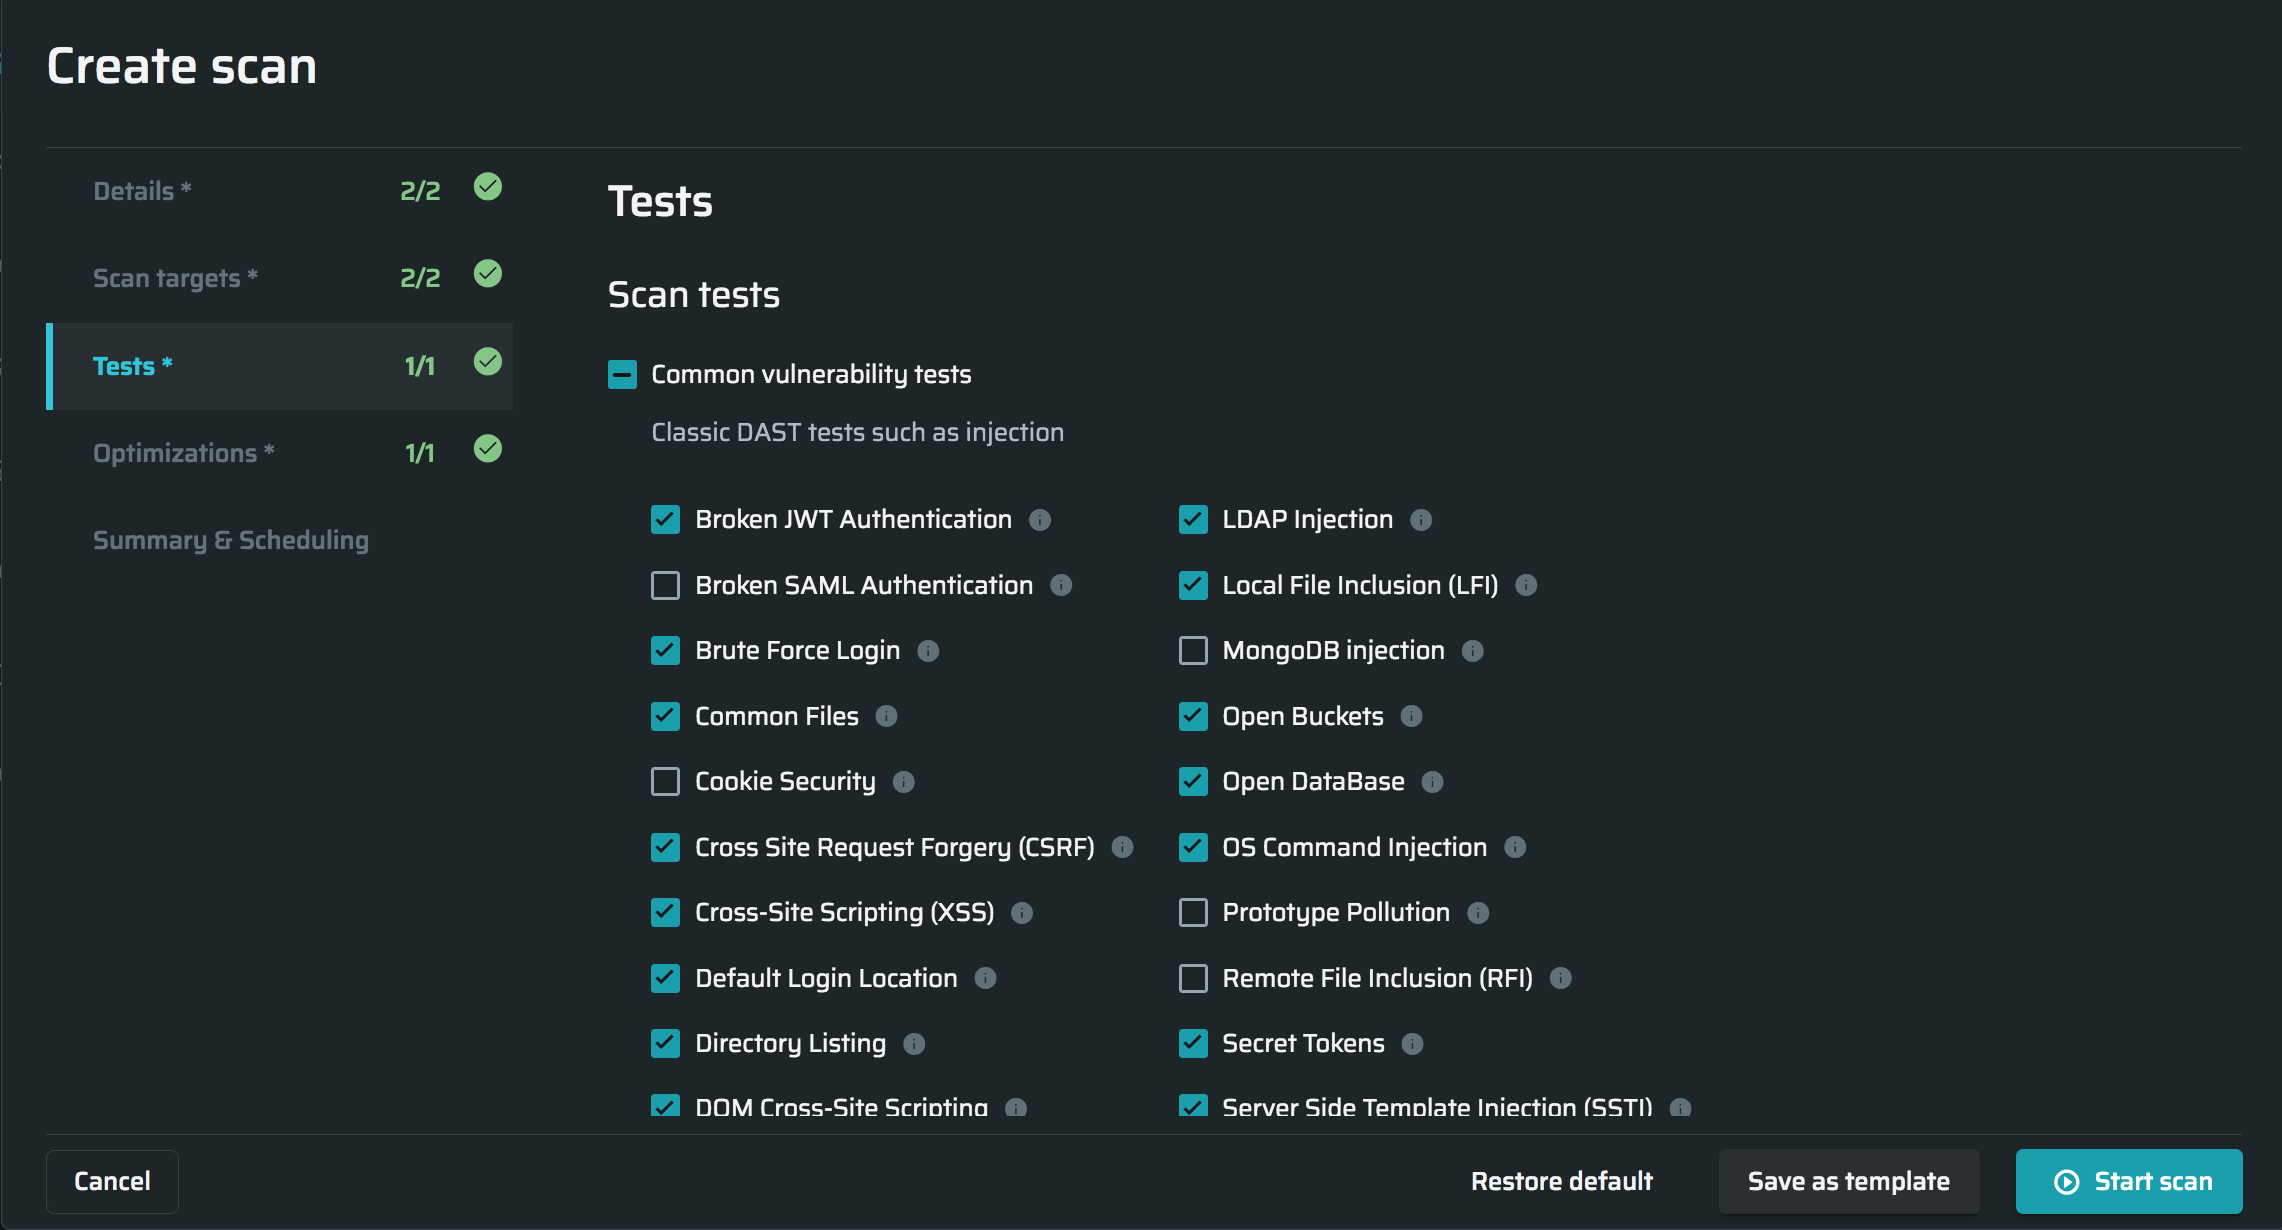This screenshot has height=1230, width=2282.
Task: Switch to Summary & Scheduling step
Action: click(x=231, y=540)
